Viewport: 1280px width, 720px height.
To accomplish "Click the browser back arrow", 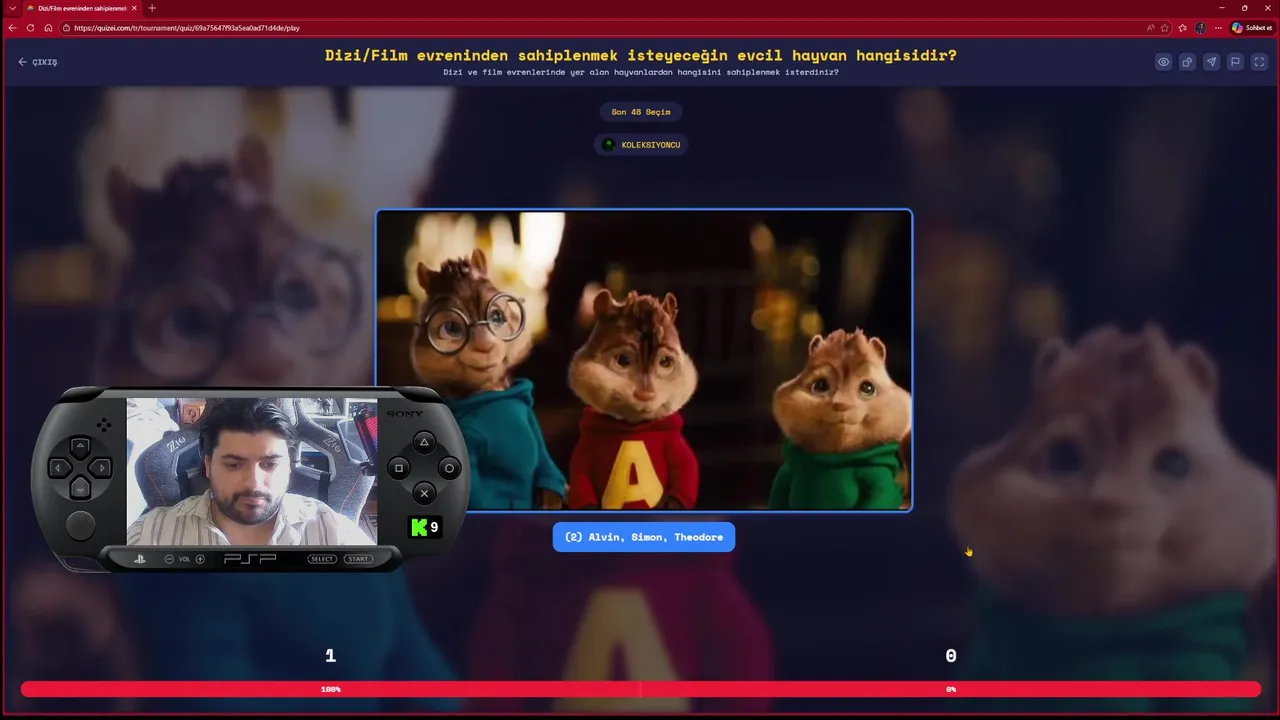I will [12, 28].
